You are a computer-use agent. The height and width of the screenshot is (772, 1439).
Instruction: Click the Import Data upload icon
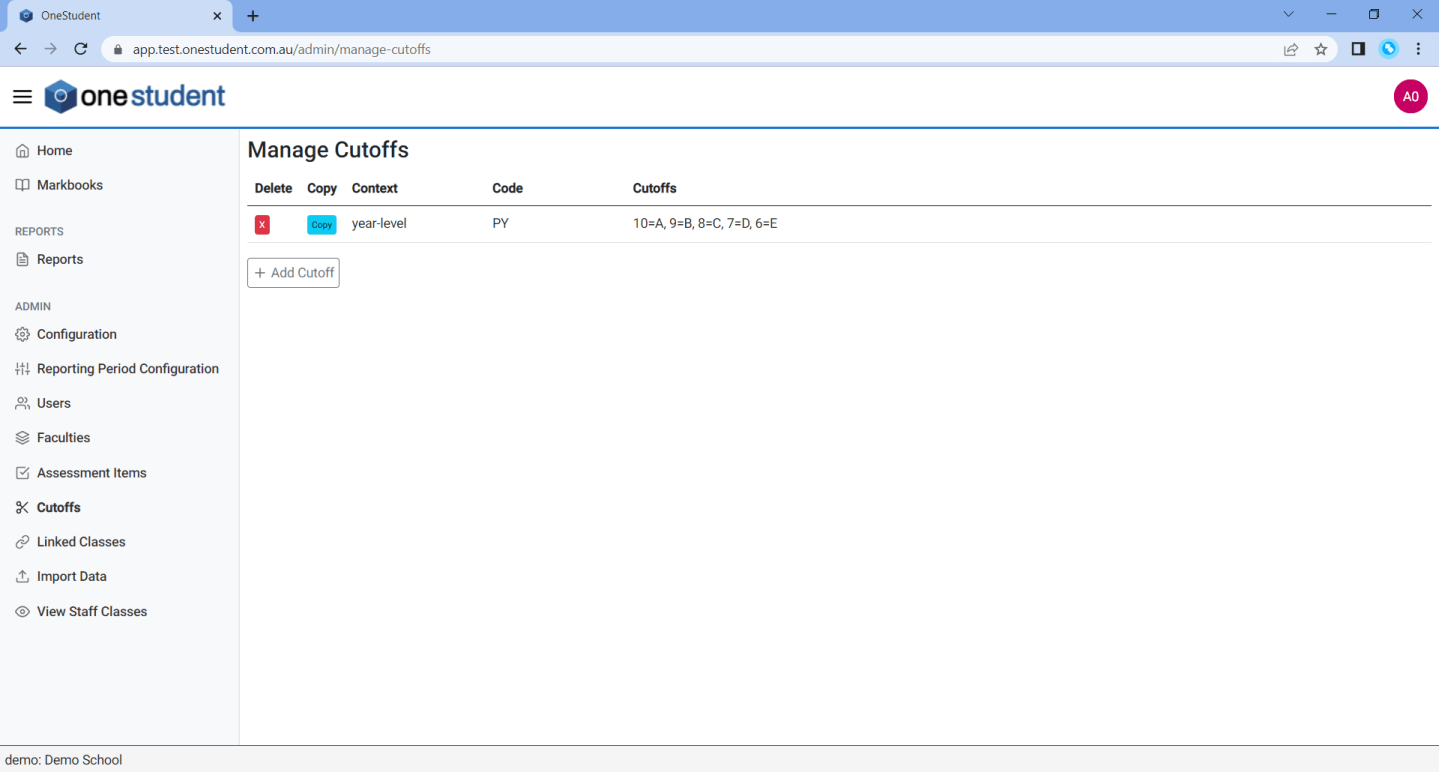[x=22, y=576]
